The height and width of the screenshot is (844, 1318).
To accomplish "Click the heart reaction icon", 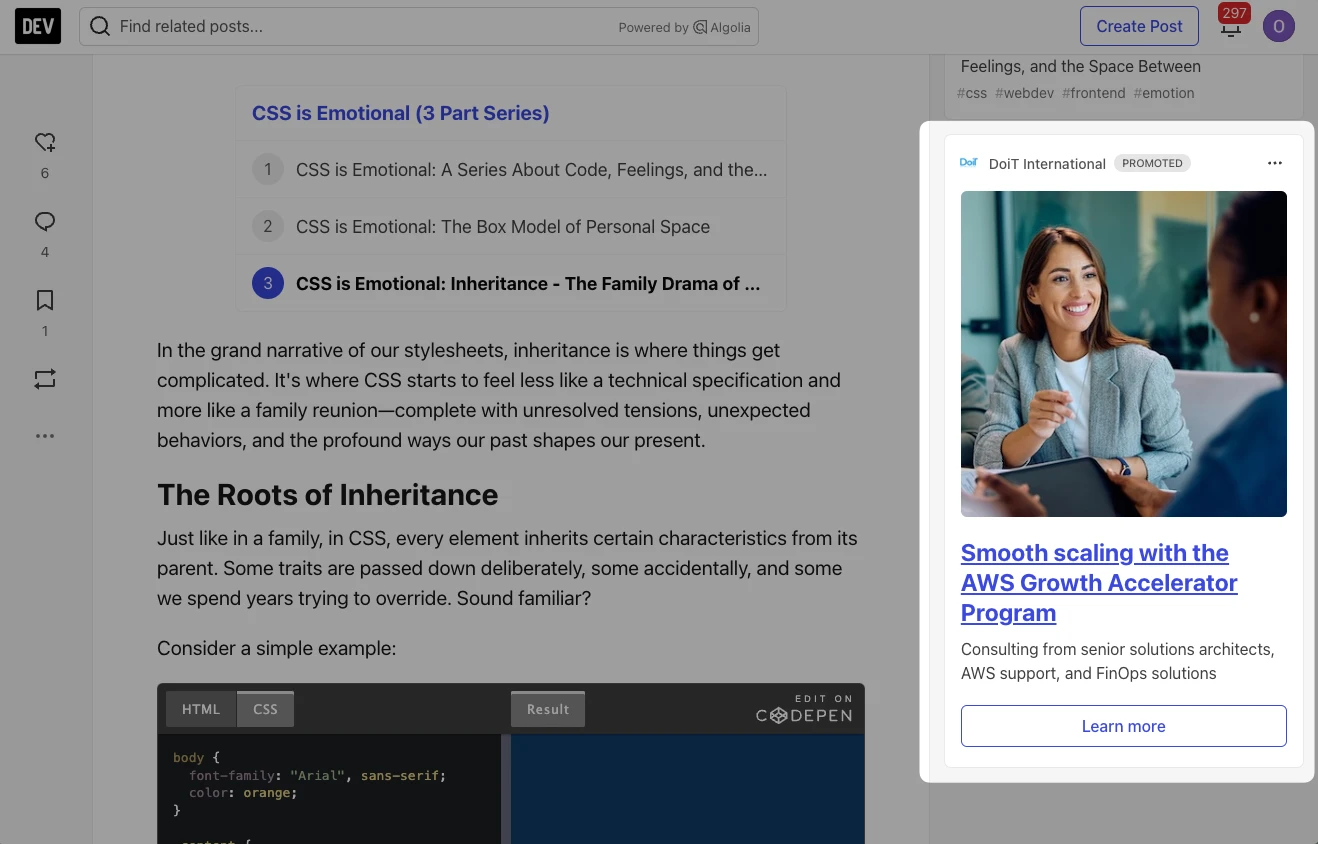I will click(x=45, y=142).
